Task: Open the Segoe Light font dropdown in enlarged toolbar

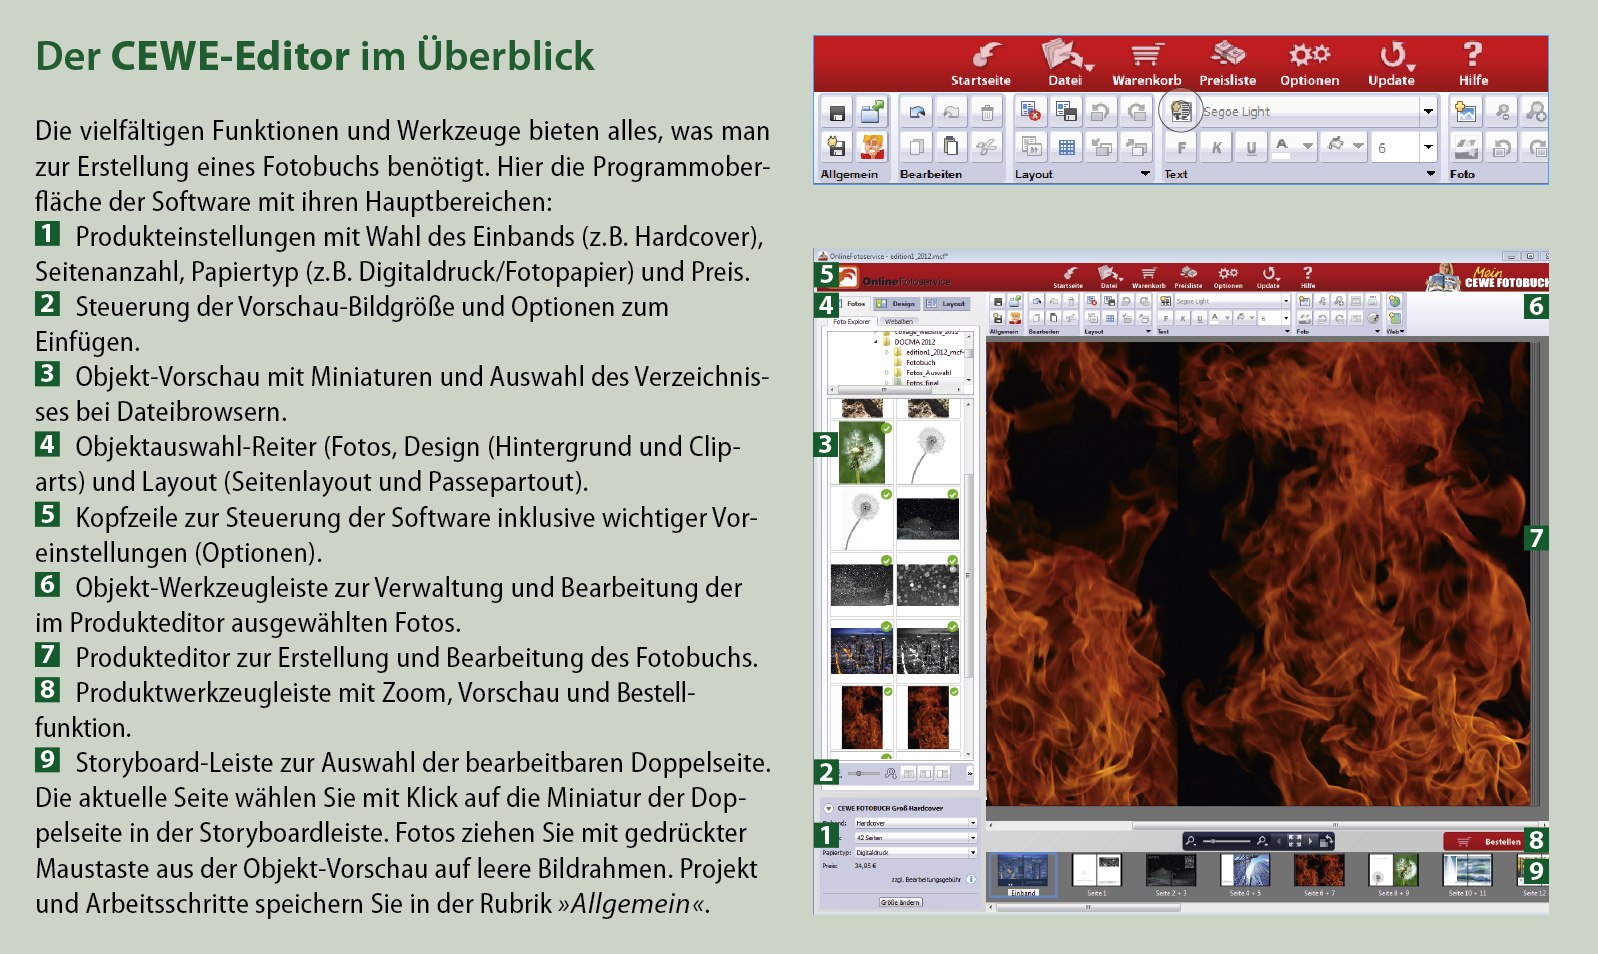Action: click(1428, 111)
